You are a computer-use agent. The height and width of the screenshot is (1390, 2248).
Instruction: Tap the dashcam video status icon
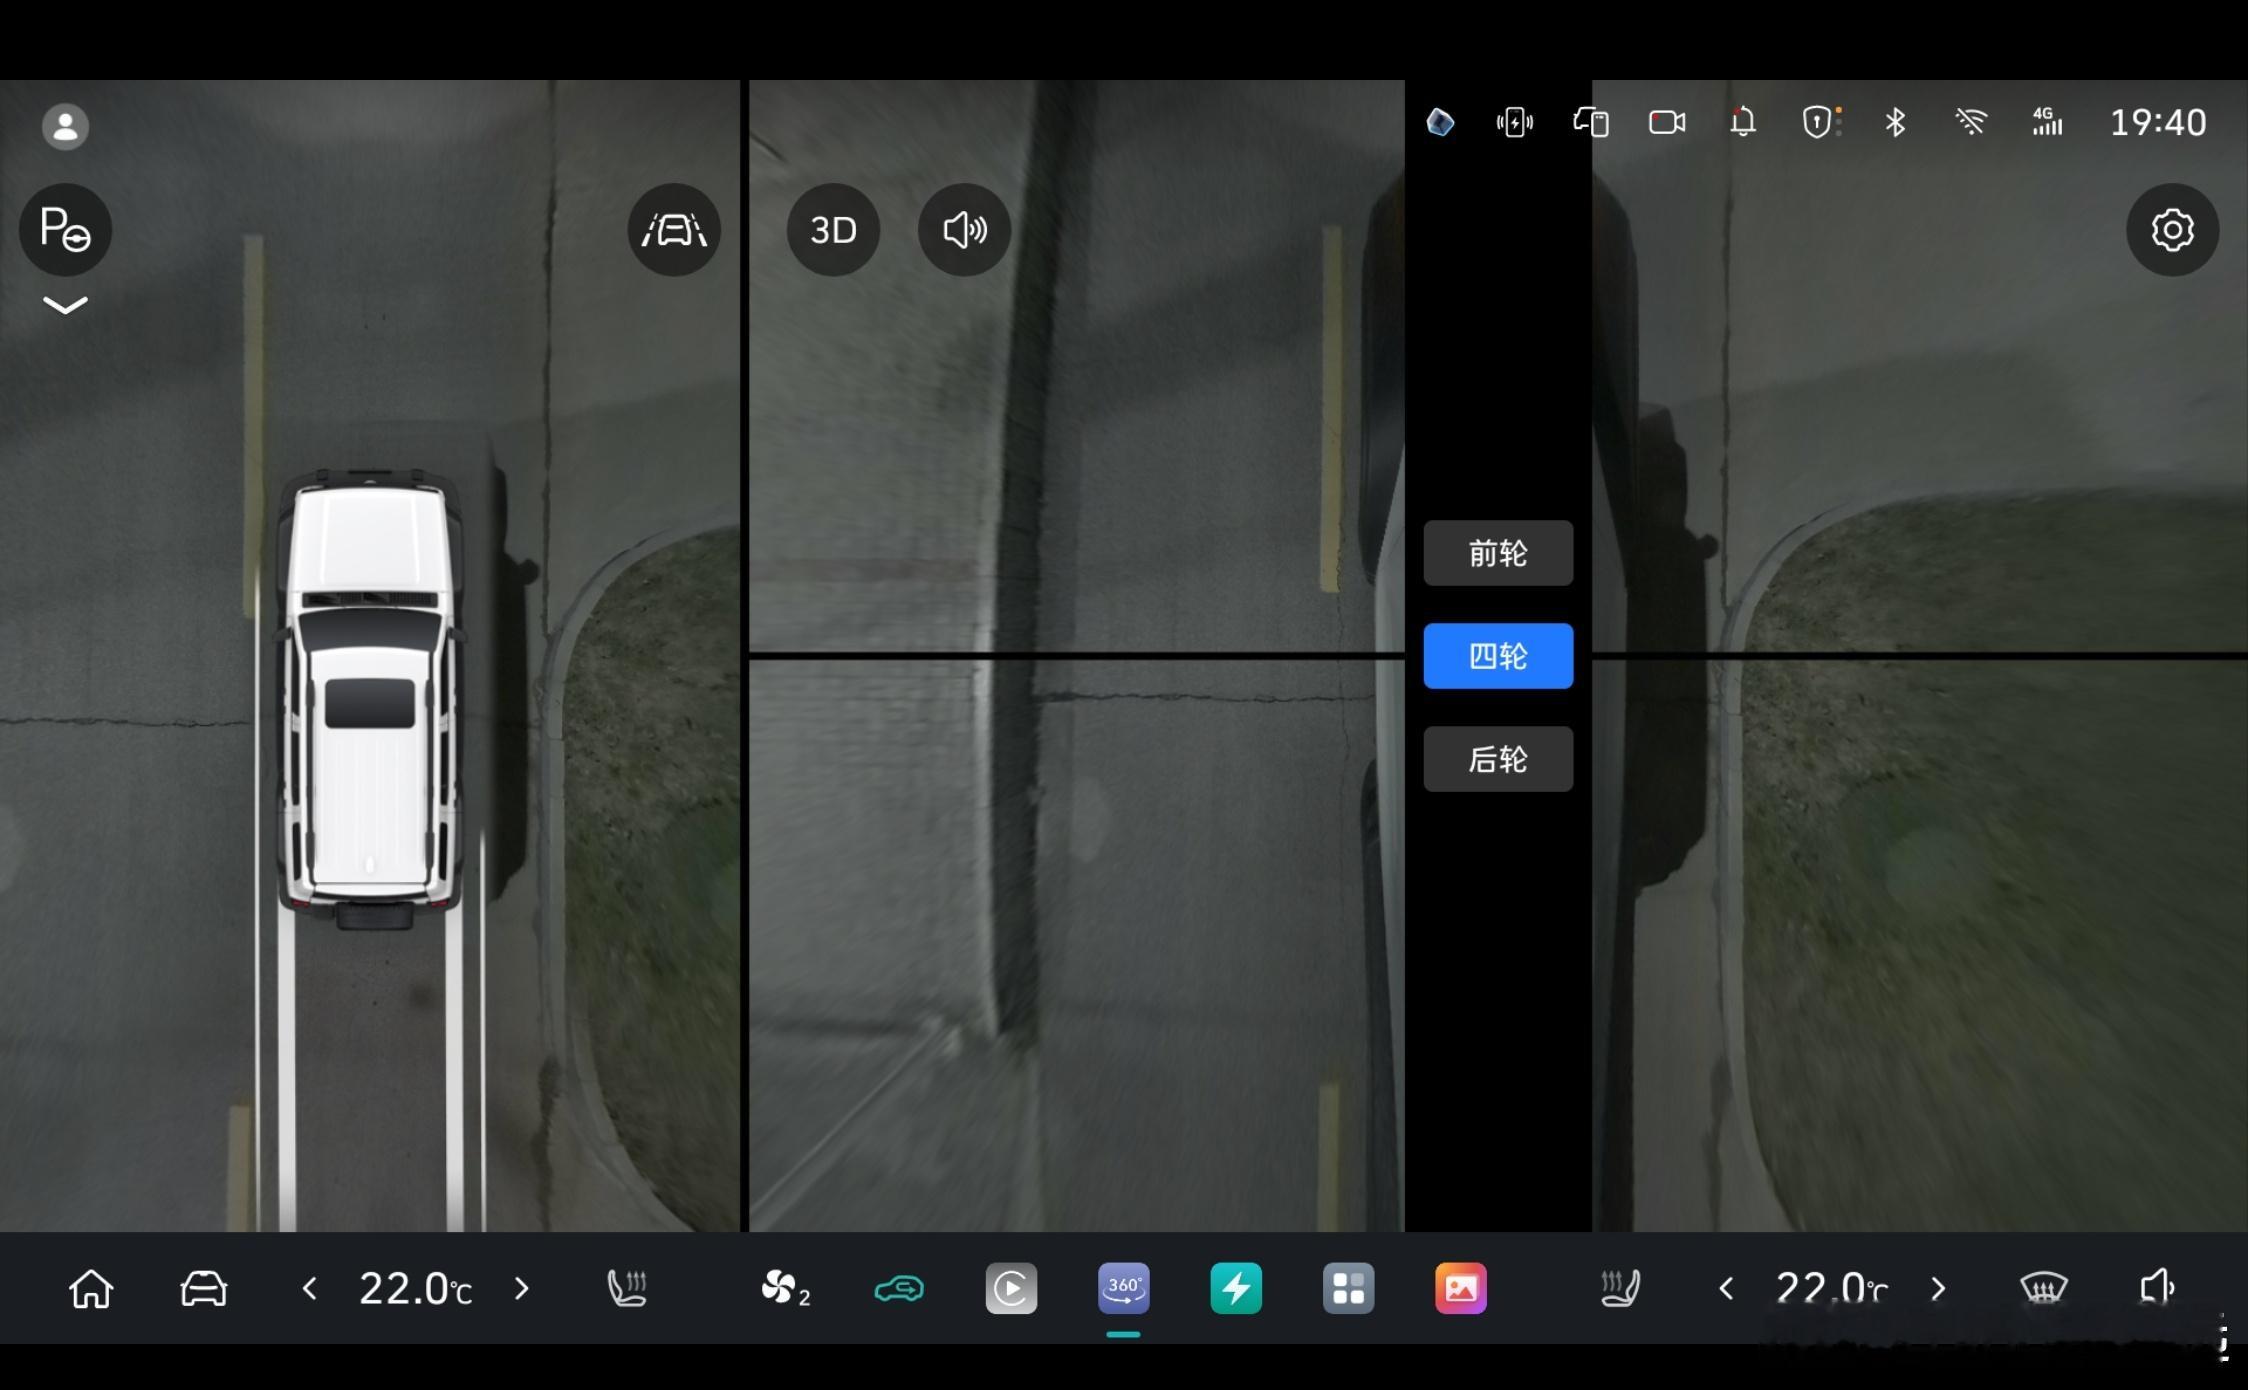(1666, 122)
